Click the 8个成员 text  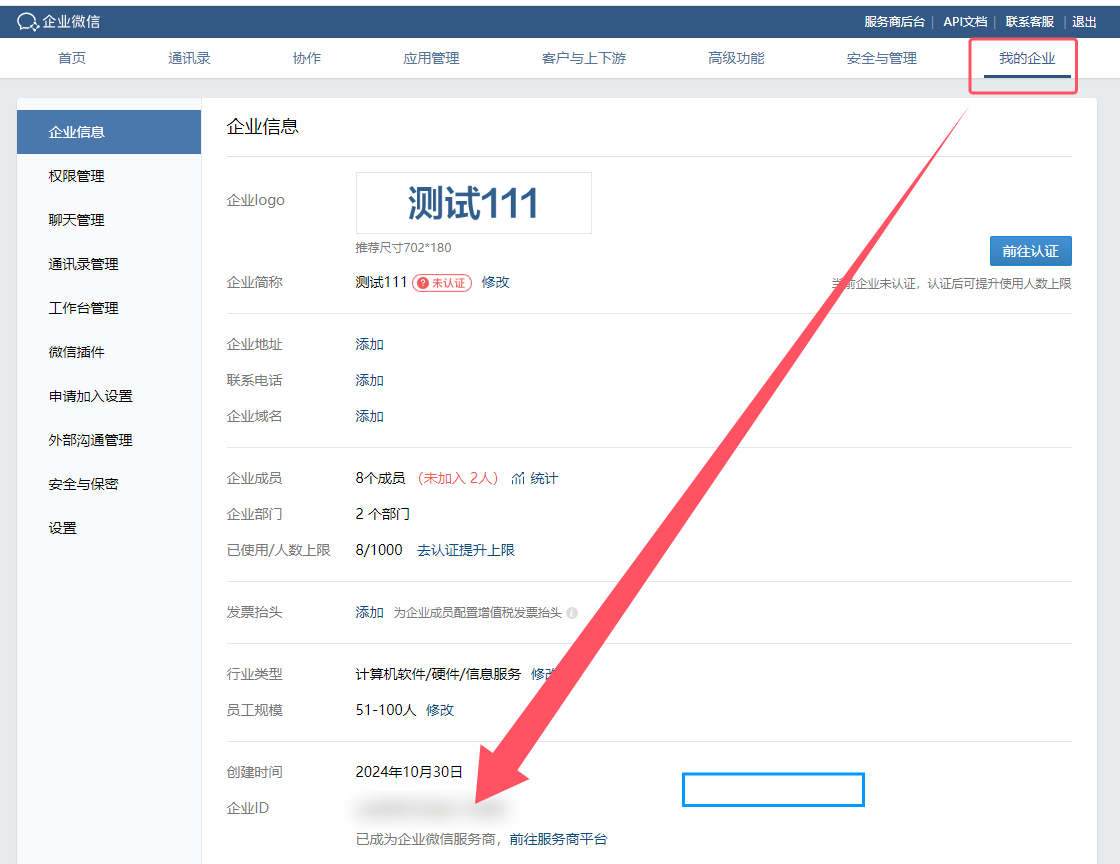tap(380, 478)
